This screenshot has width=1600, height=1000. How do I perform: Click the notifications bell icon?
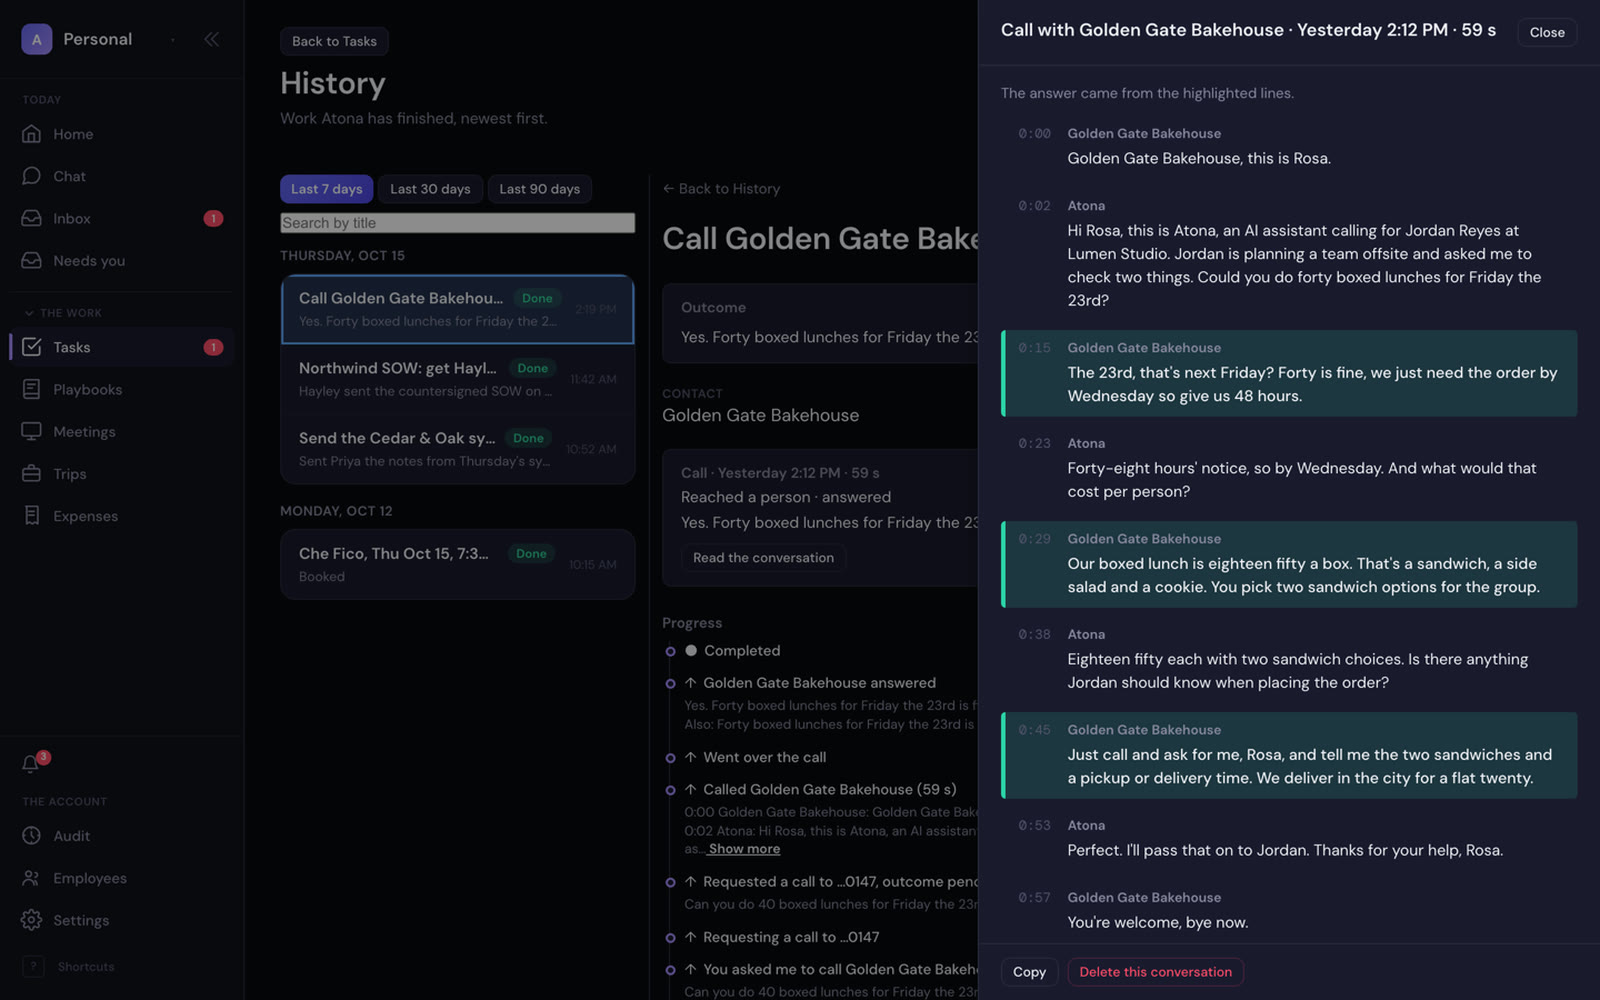coord(31,764)
